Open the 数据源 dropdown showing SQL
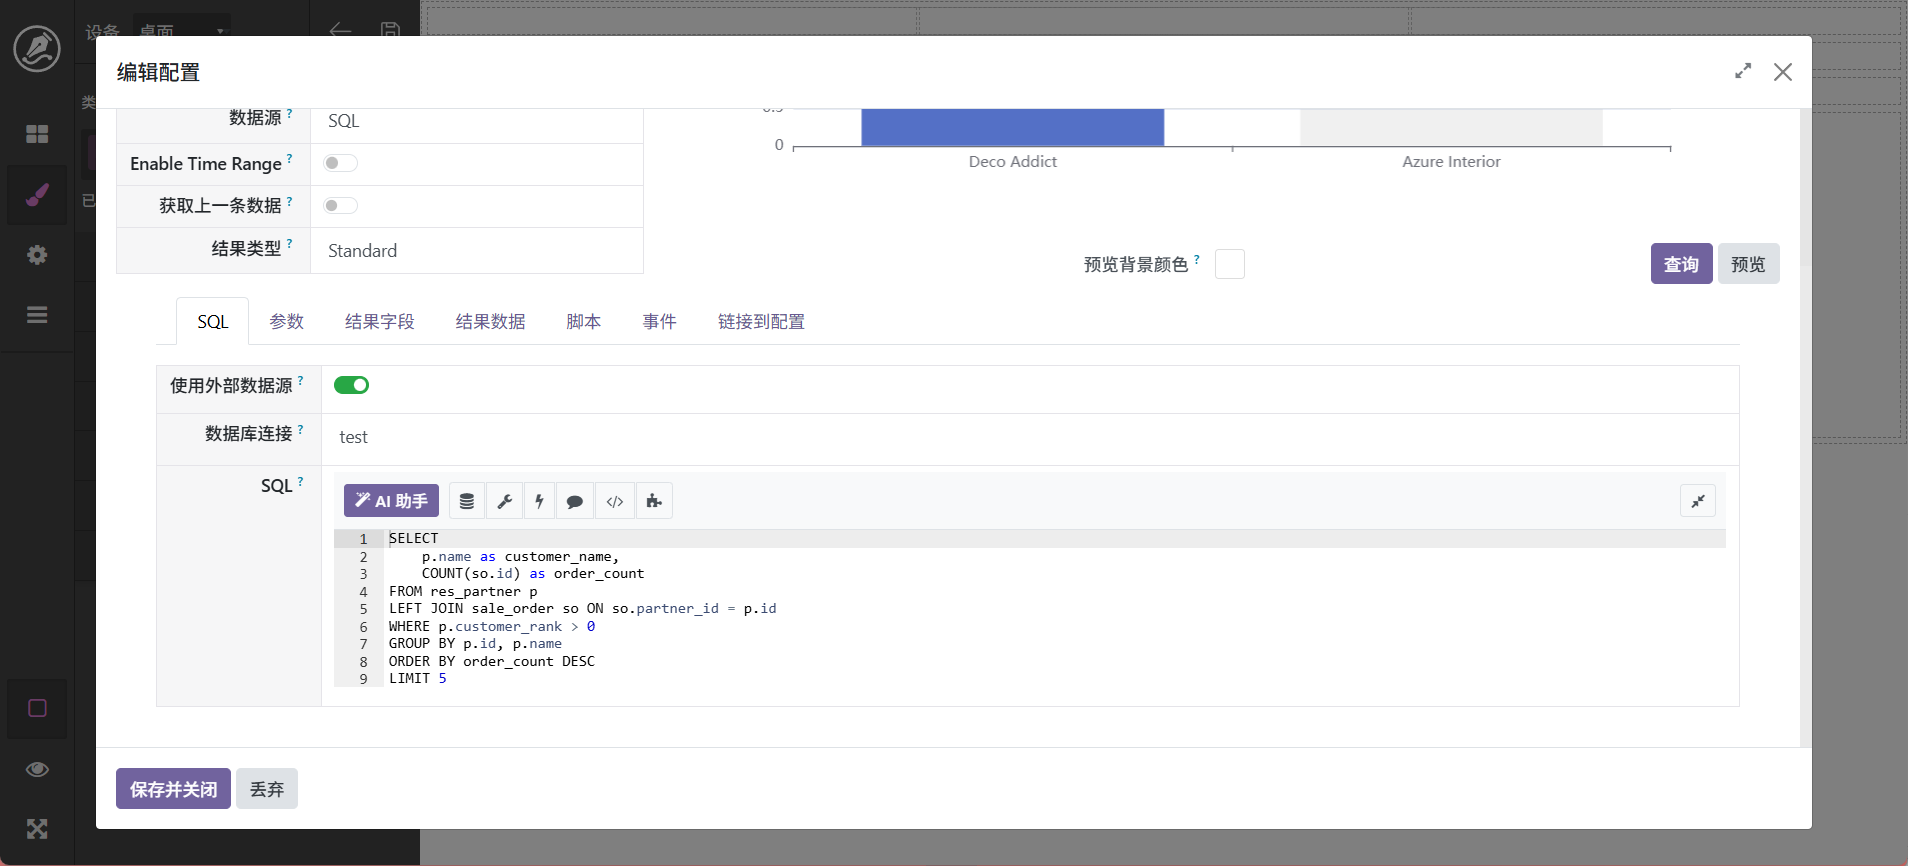The image size is (1908, 866). click(x=476, y=121)
